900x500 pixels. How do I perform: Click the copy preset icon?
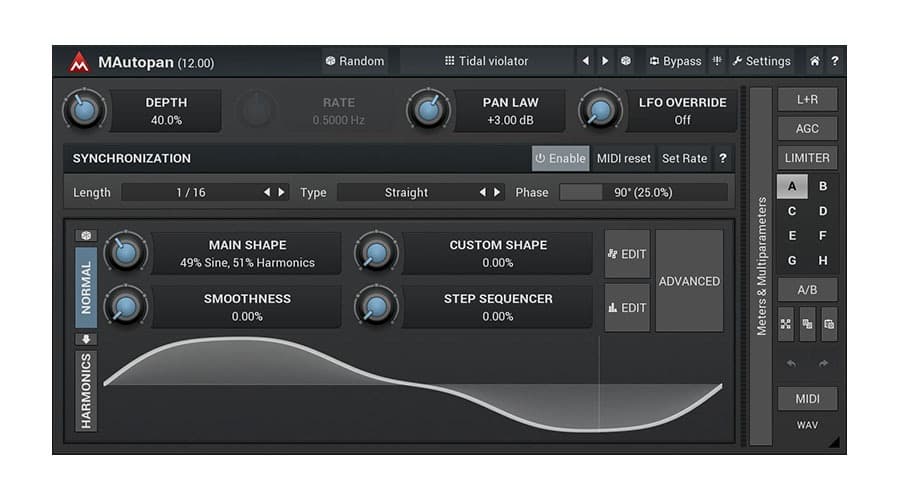tap(808, 324)
